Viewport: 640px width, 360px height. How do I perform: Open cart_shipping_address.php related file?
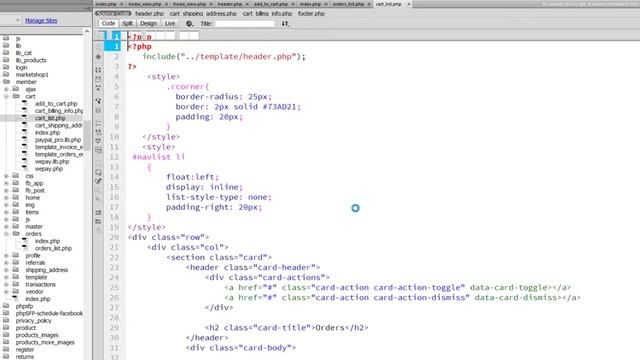pyautogui.click(x=203, y=13)
